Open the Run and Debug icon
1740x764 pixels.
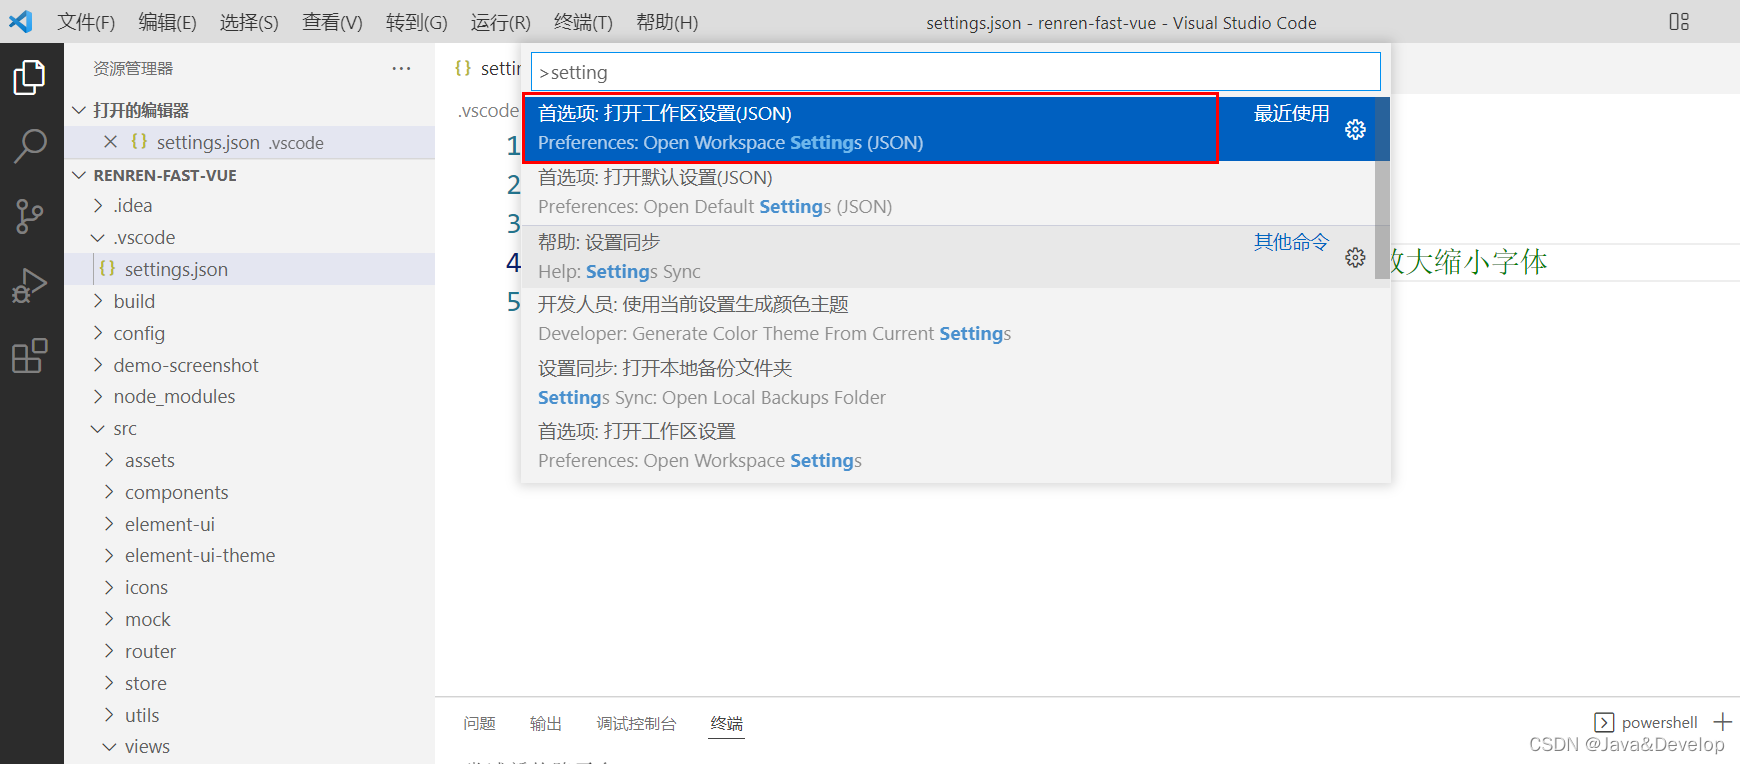pos(30,286)
